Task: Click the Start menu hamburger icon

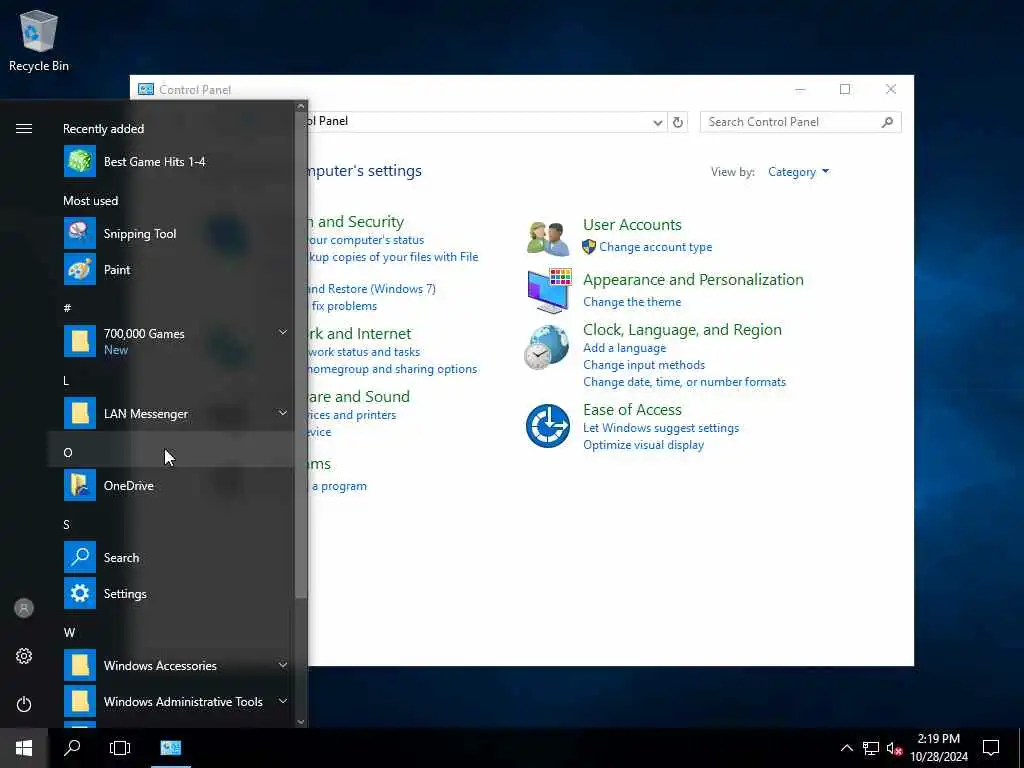Action: [24, 128]
